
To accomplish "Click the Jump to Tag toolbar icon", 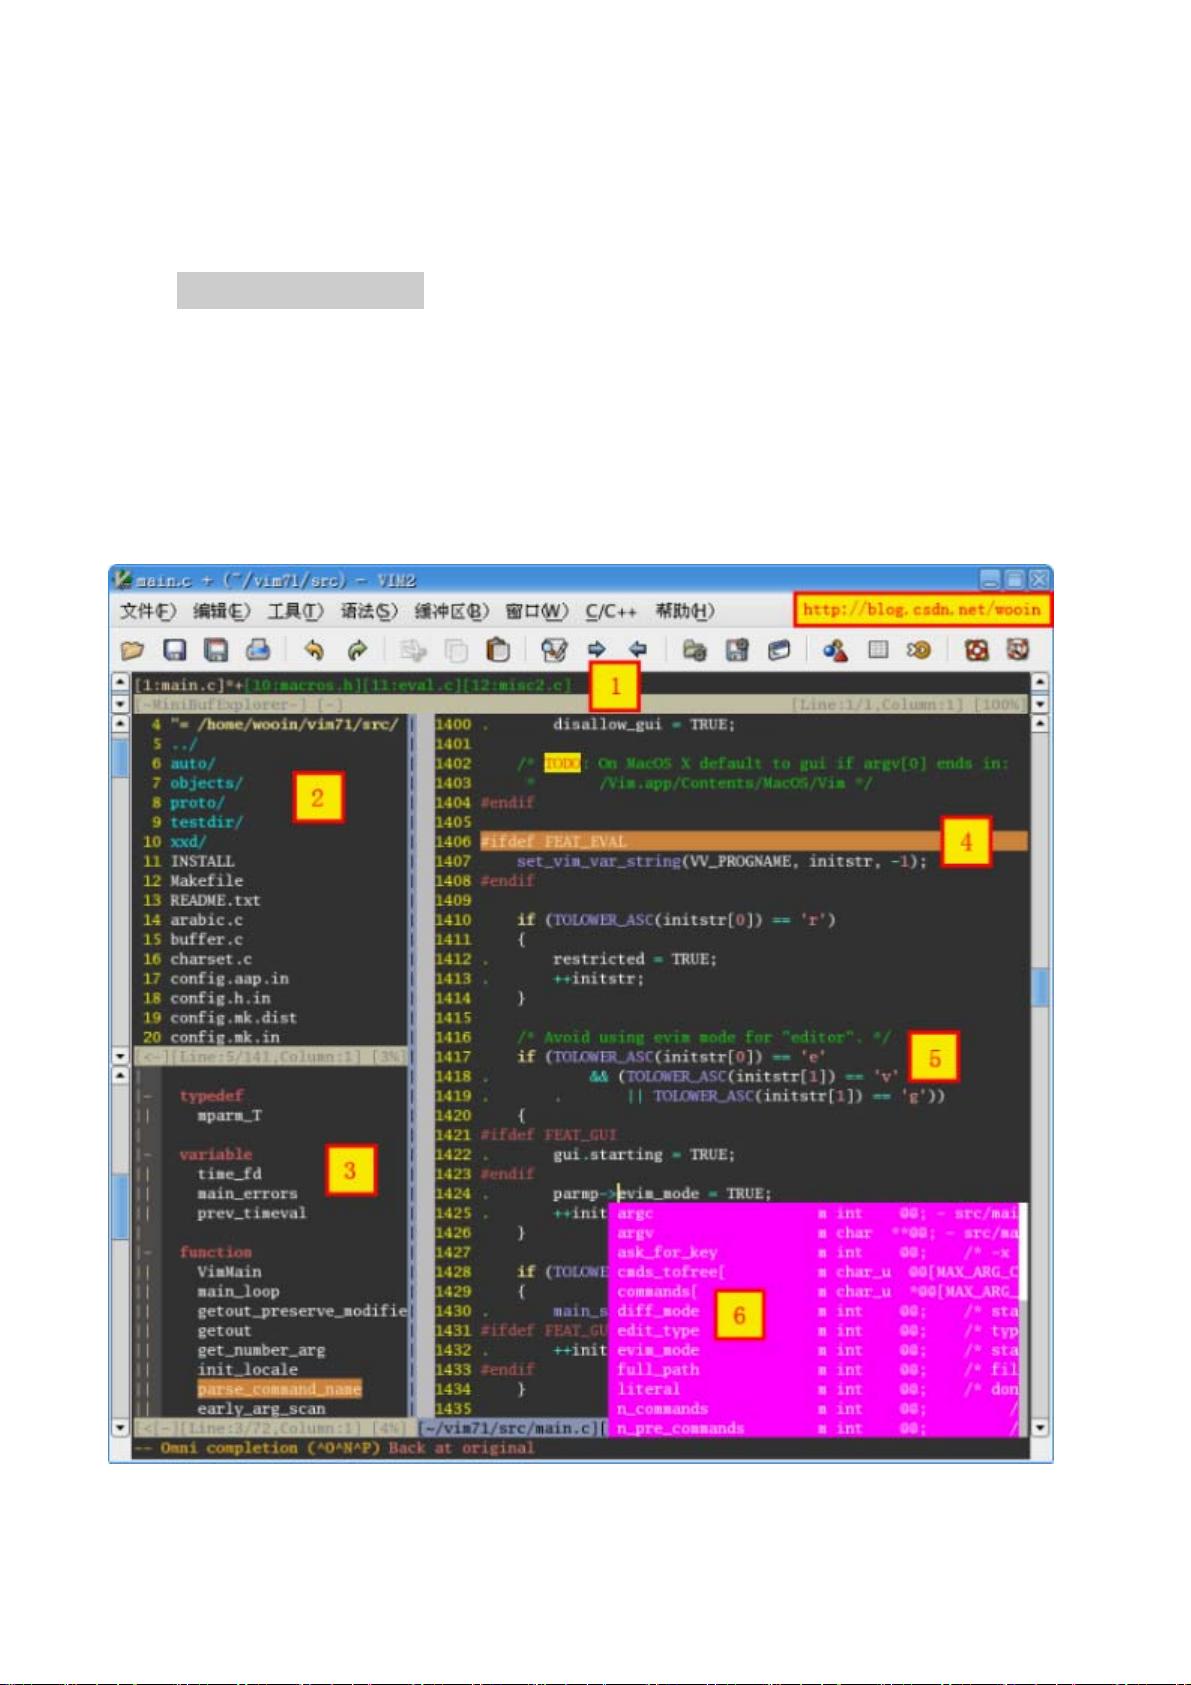I will [x=919, y=651].
